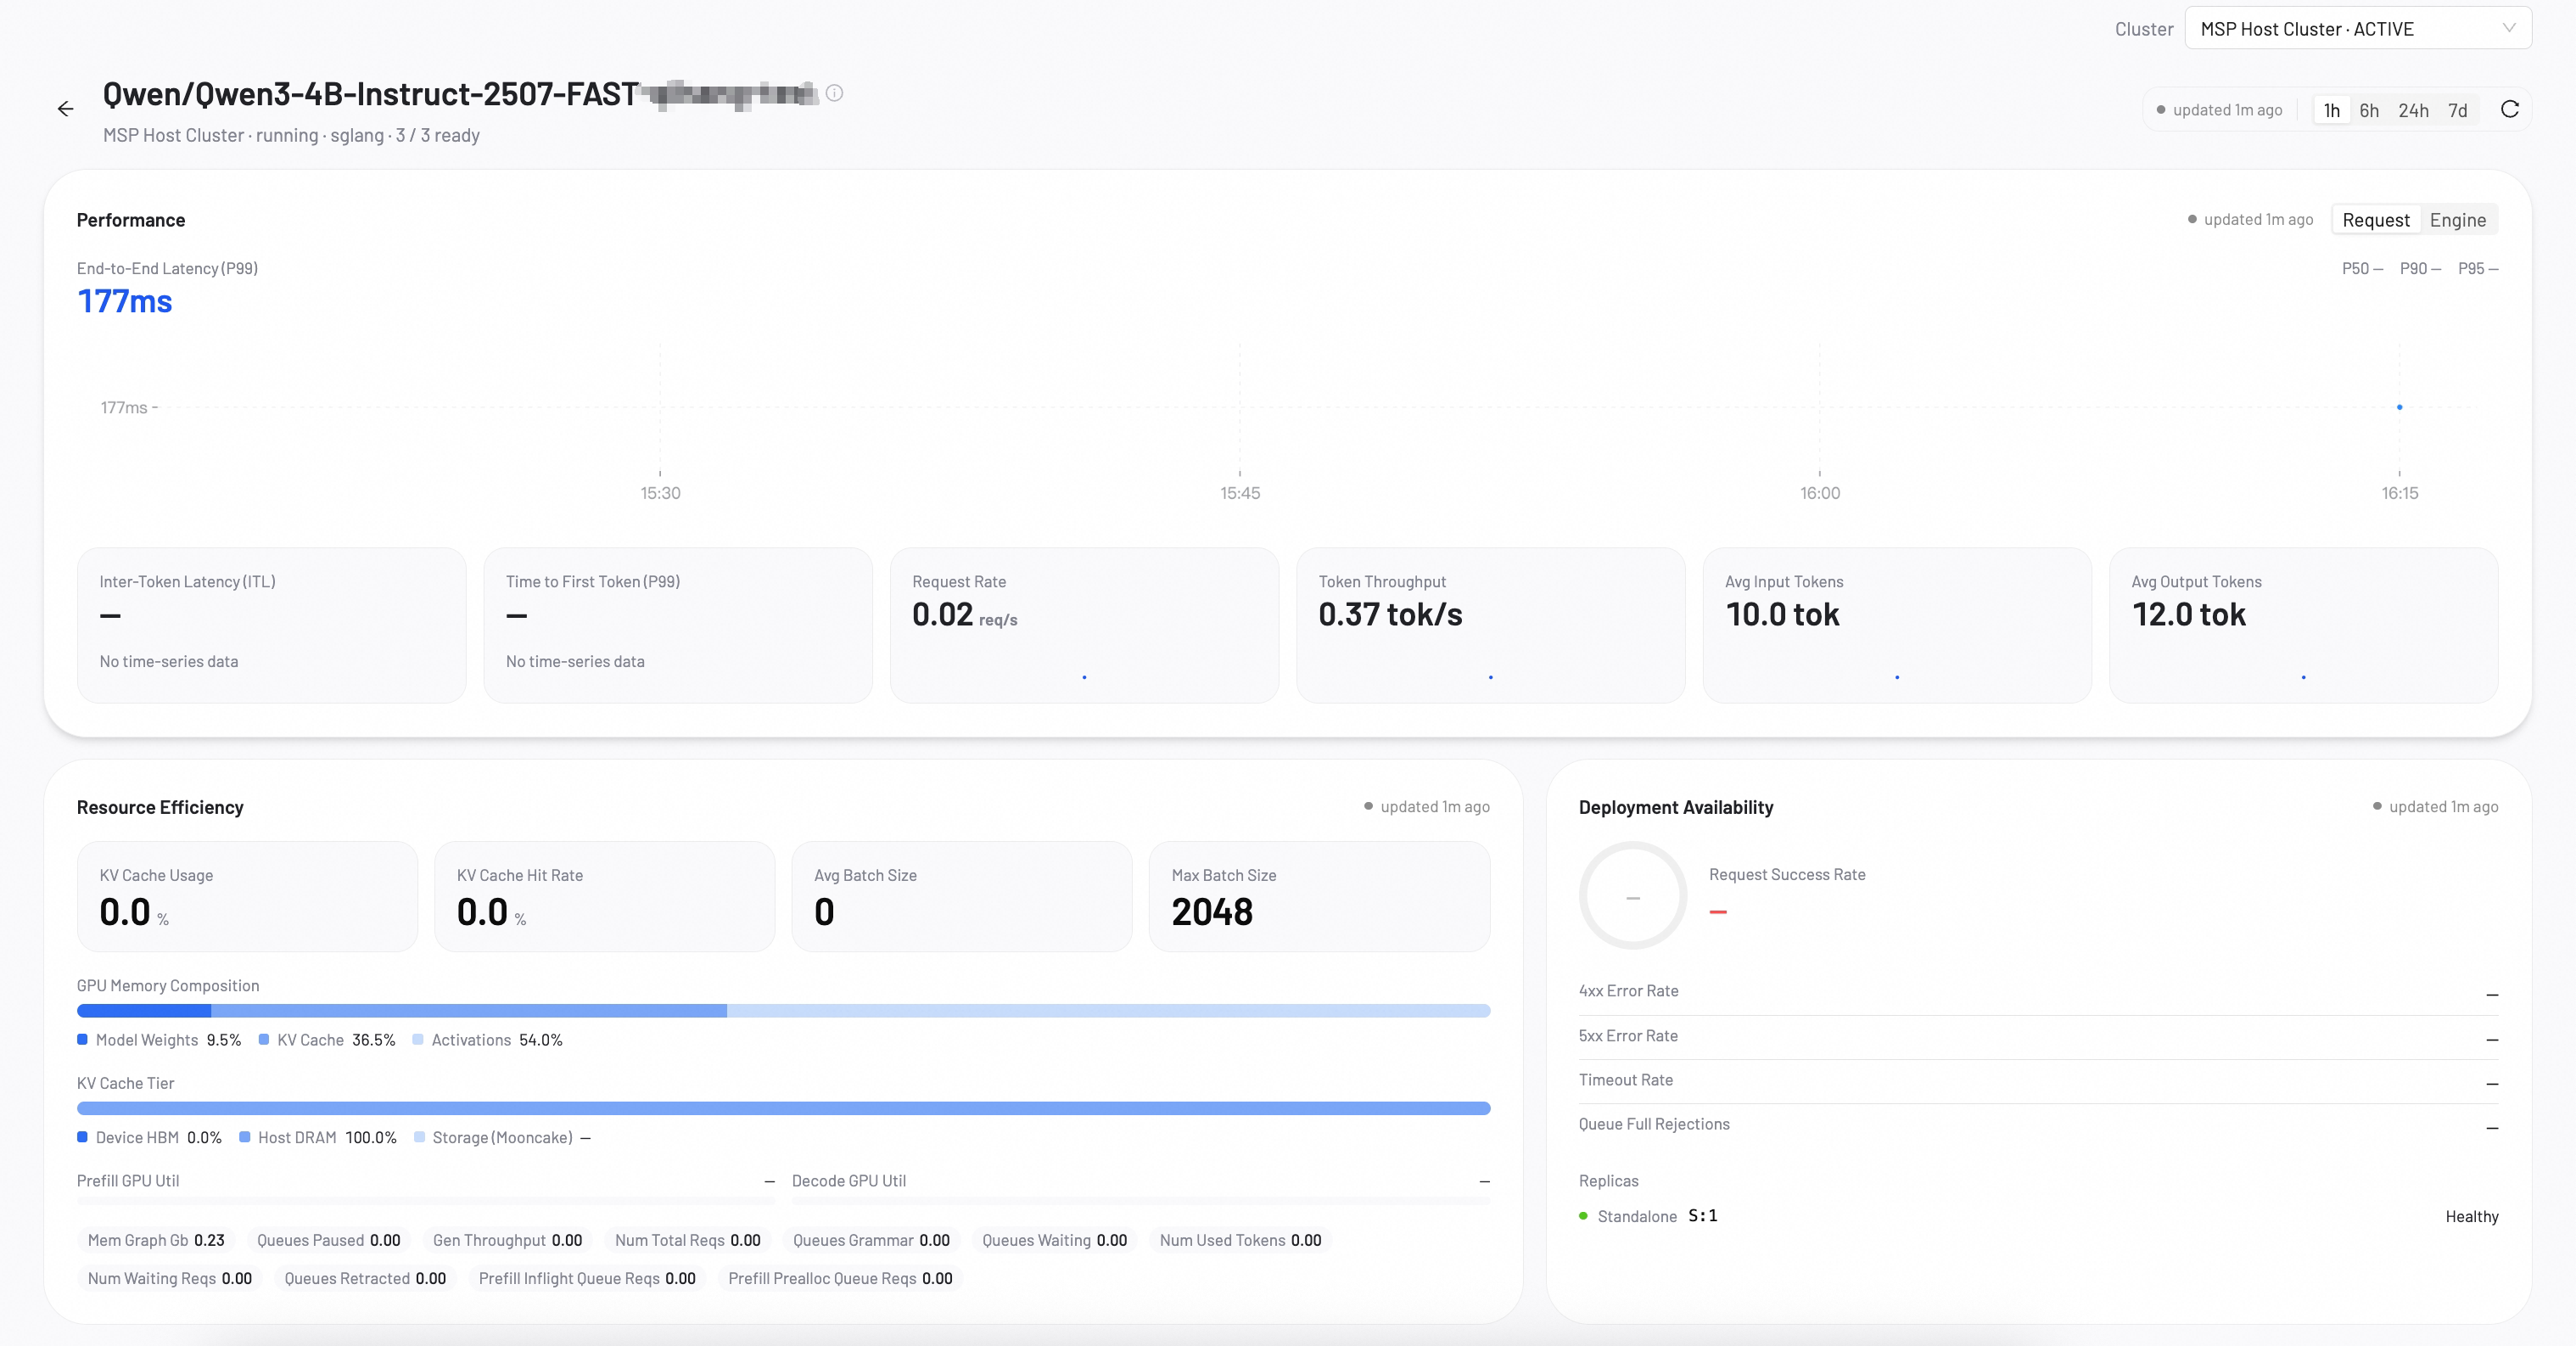Click the Token Throughput 0.37 tok/s value
This screenshot has height=1346, width=2576.
click(x=1389, y=614)
